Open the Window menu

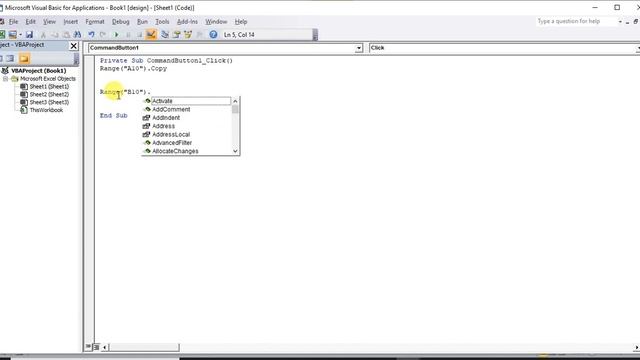(216, 22)
